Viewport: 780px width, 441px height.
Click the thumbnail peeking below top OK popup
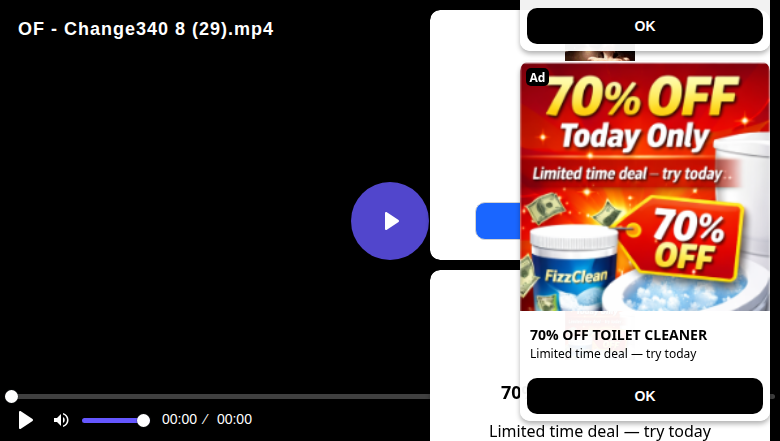[x=600, y=55]
